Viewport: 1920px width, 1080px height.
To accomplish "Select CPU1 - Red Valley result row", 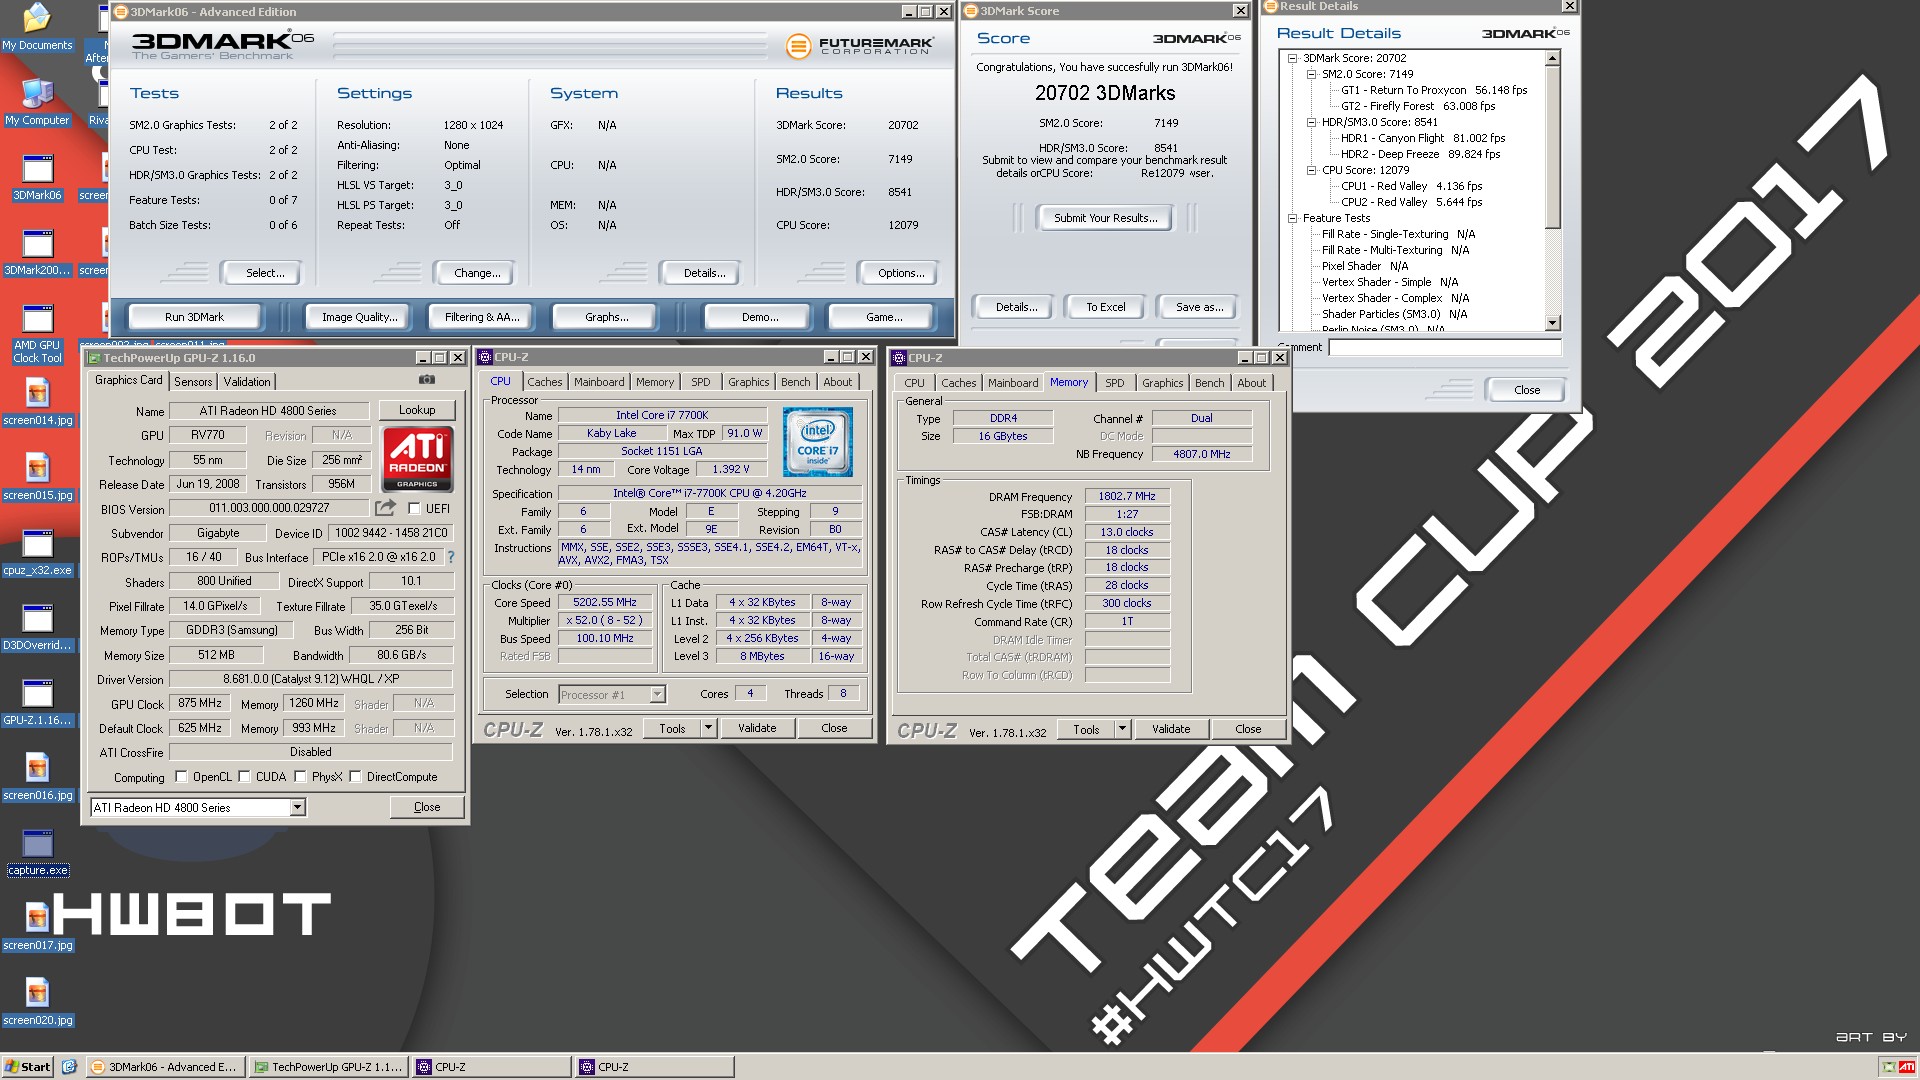I will coord(1411,186).
